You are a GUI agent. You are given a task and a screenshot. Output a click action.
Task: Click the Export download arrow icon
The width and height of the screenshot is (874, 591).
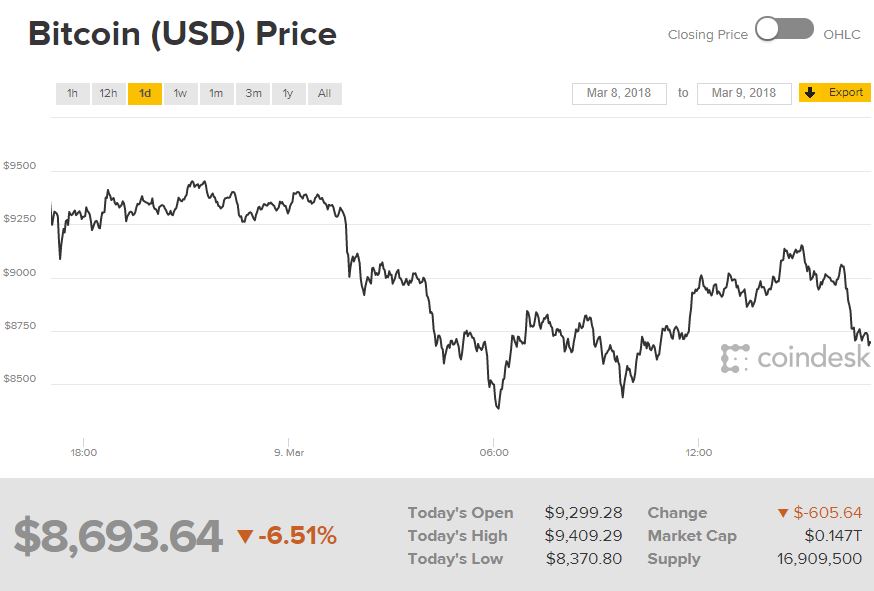point(811,93)
